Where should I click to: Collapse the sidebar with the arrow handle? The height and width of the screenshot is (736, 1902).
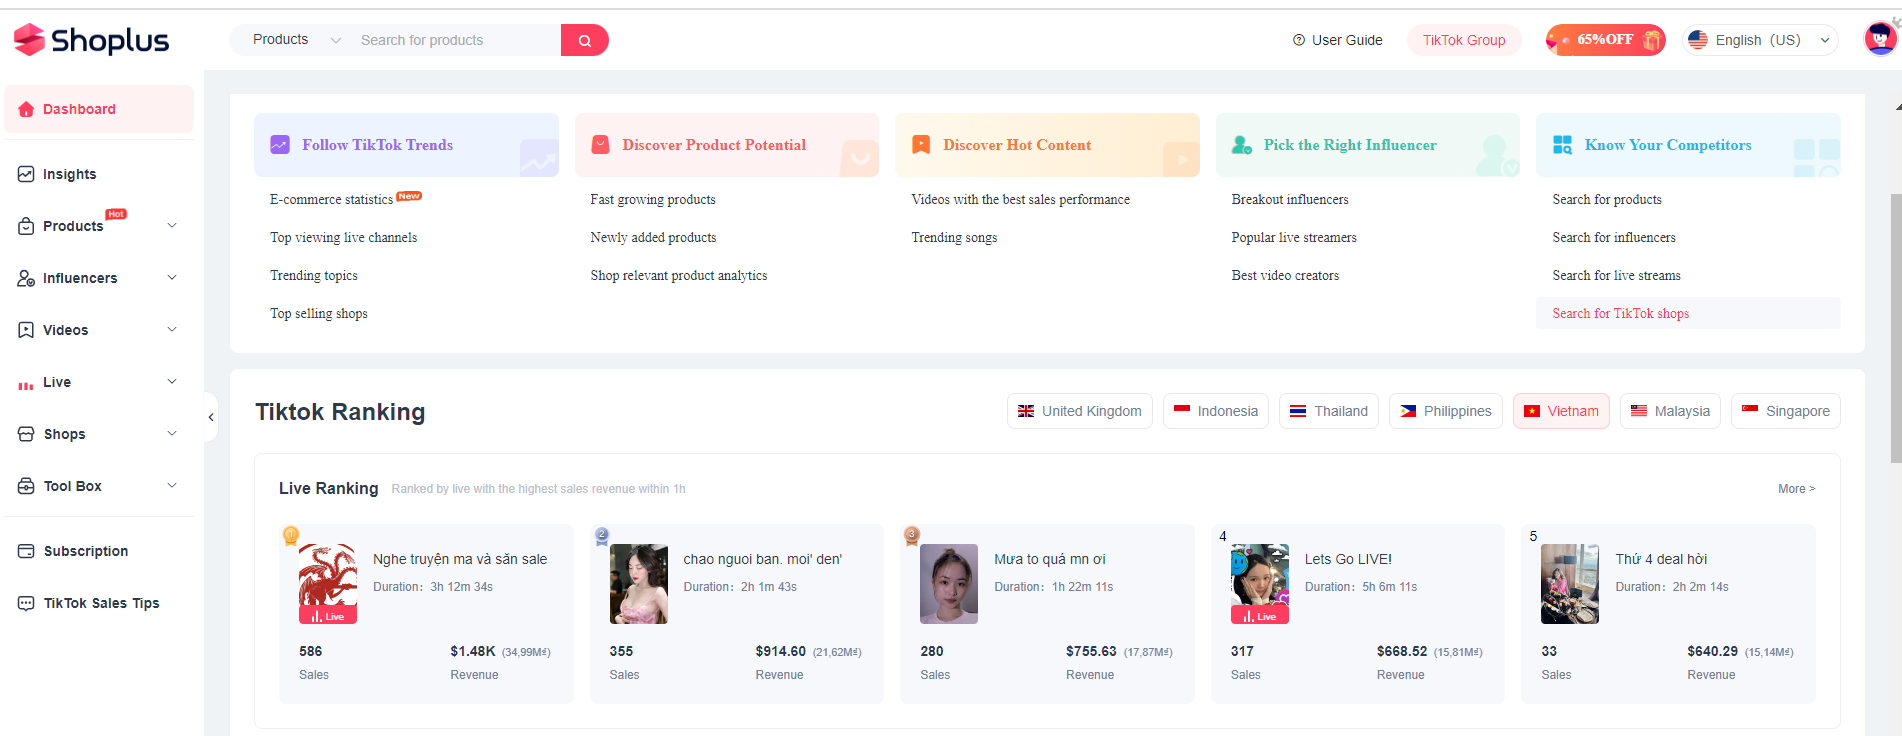(211, 417)
